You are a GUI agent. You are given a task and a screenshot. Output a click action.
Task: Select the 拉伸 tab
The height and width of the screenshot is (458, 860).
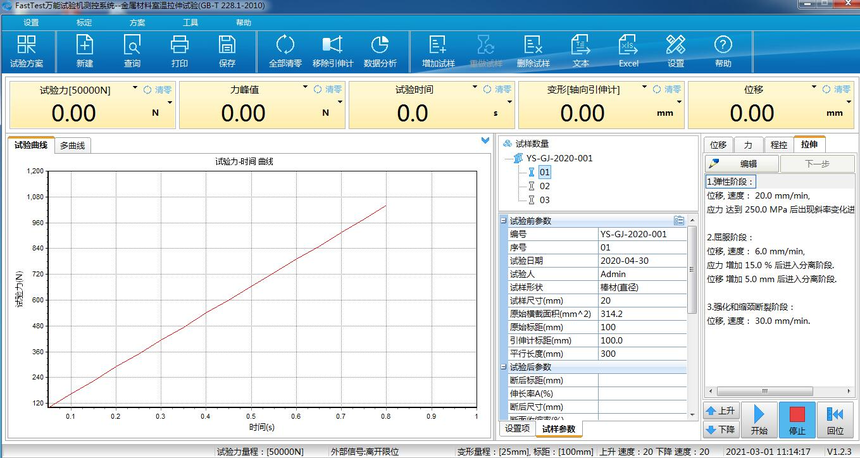point(809,144)
